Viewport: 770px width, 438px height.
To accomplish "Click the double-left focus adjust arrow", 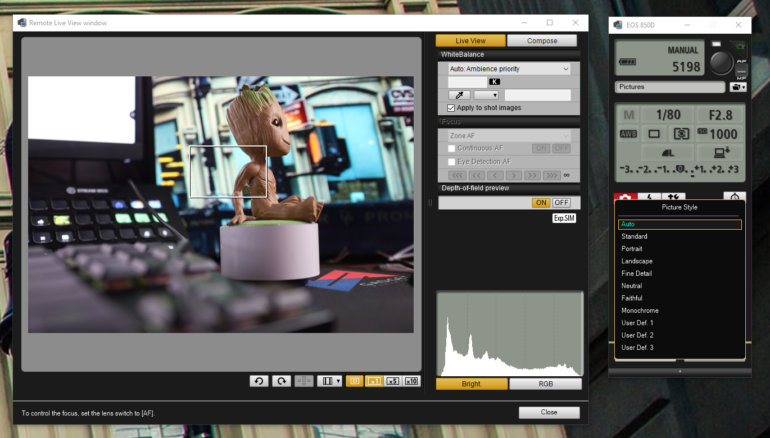I will point(476,175).
